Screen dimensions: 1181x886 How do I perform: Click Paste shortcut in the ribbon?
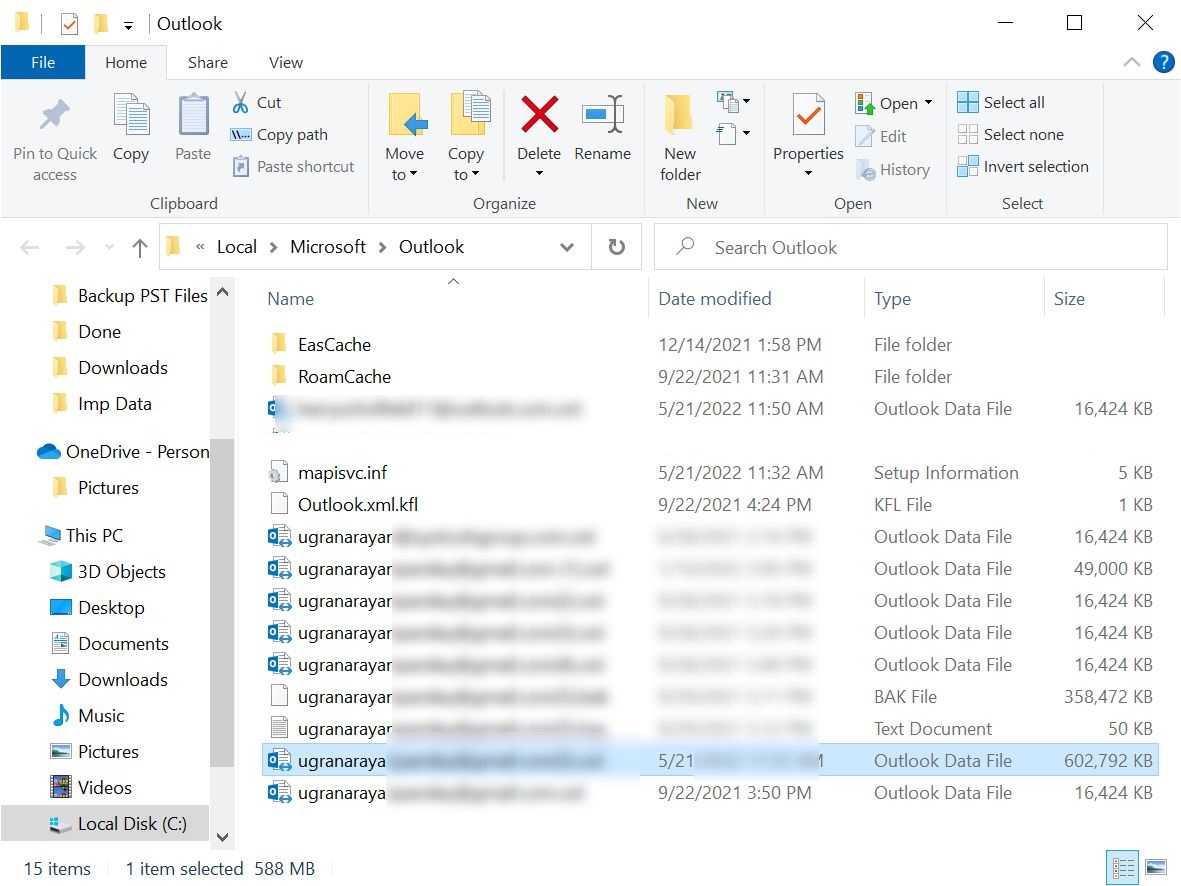(293, 167)
